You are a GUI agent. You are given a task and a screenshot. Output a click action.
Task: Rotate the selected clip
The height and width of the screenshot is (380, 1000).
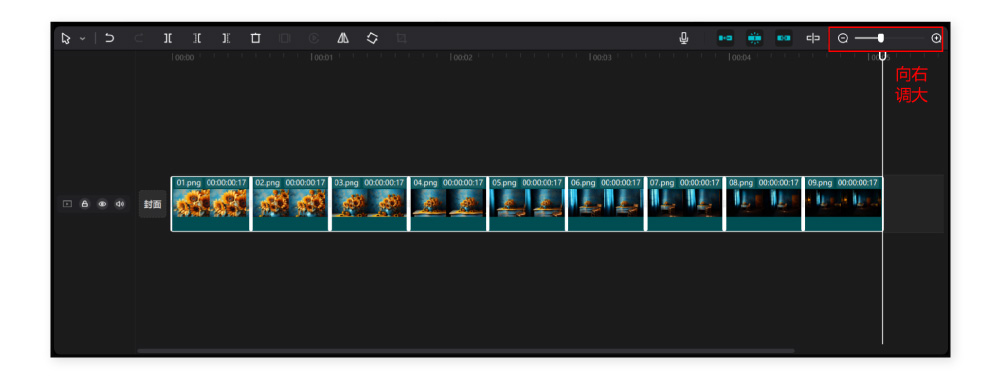click(372, 38)
